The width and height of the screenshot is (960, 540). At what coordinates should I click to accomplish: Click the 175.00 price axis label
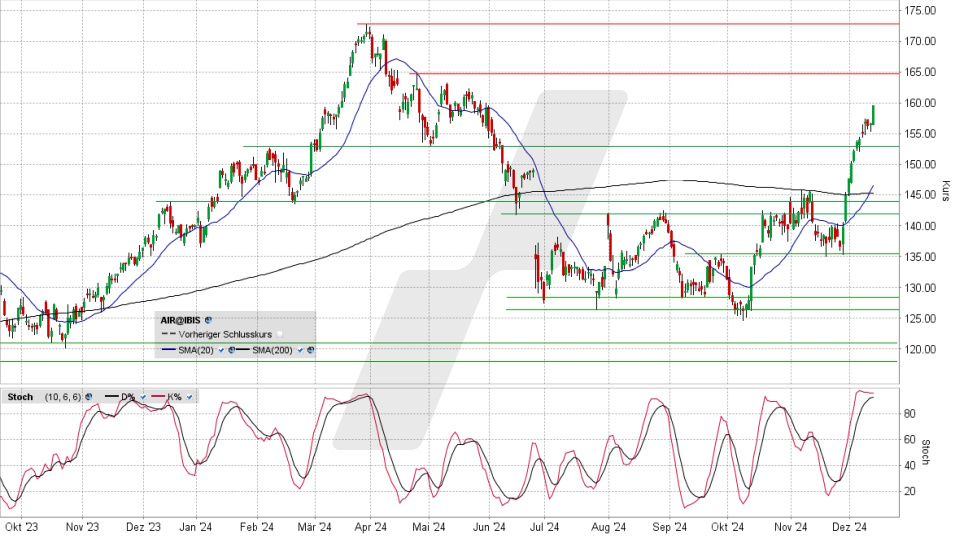(x=921, y=10)
